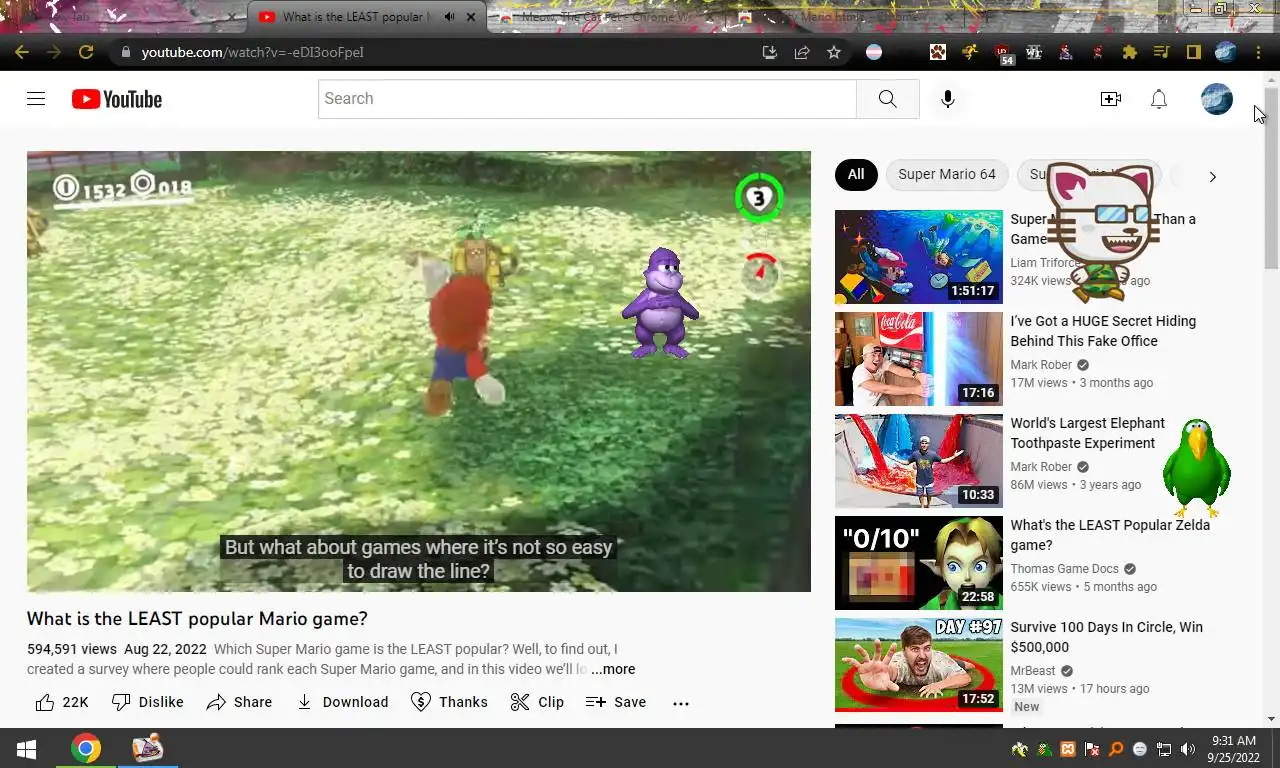
Task: Create a Clip from the video
Action: 537,702
